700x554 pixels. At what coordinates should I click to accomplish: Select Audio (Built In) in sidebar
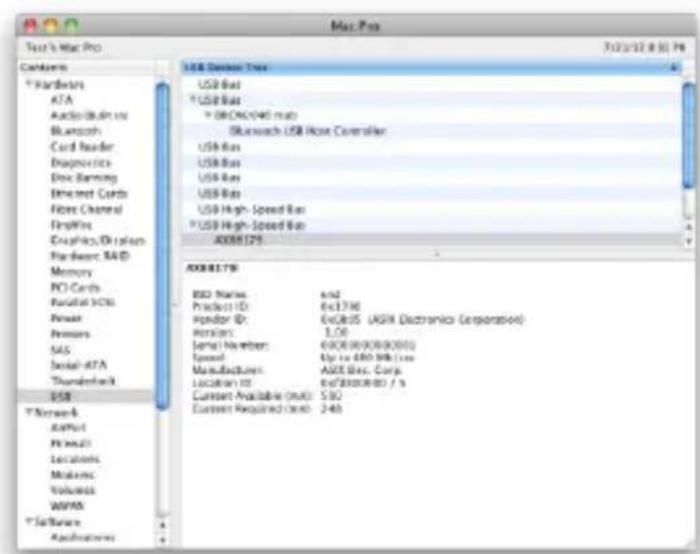[x=89, y=116]
